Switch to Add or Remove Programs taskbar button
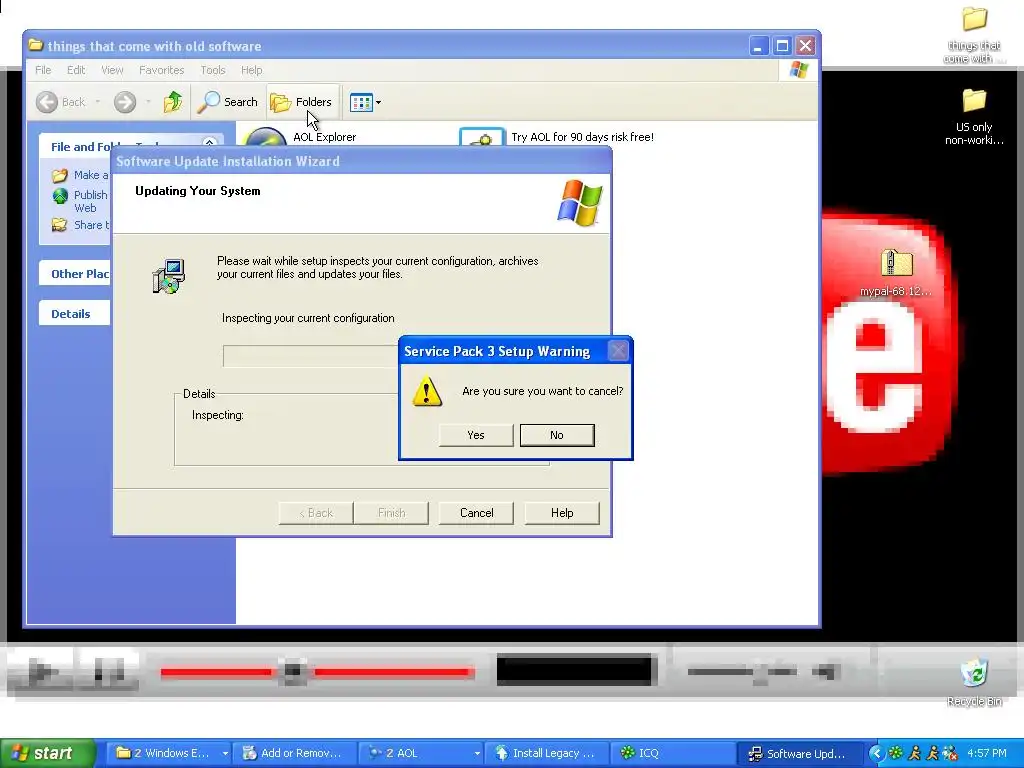 pyautogui.click(x=296, y=753)
